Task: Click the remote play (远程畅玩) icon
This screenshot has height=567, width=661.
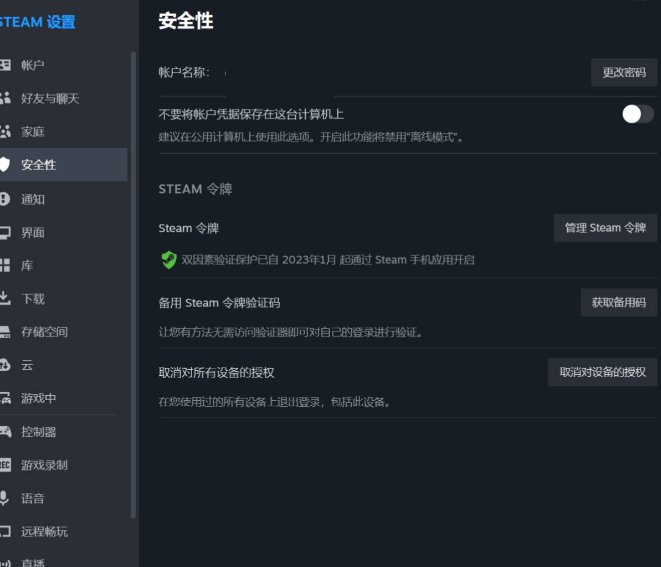Action: [x=5, y=531]
